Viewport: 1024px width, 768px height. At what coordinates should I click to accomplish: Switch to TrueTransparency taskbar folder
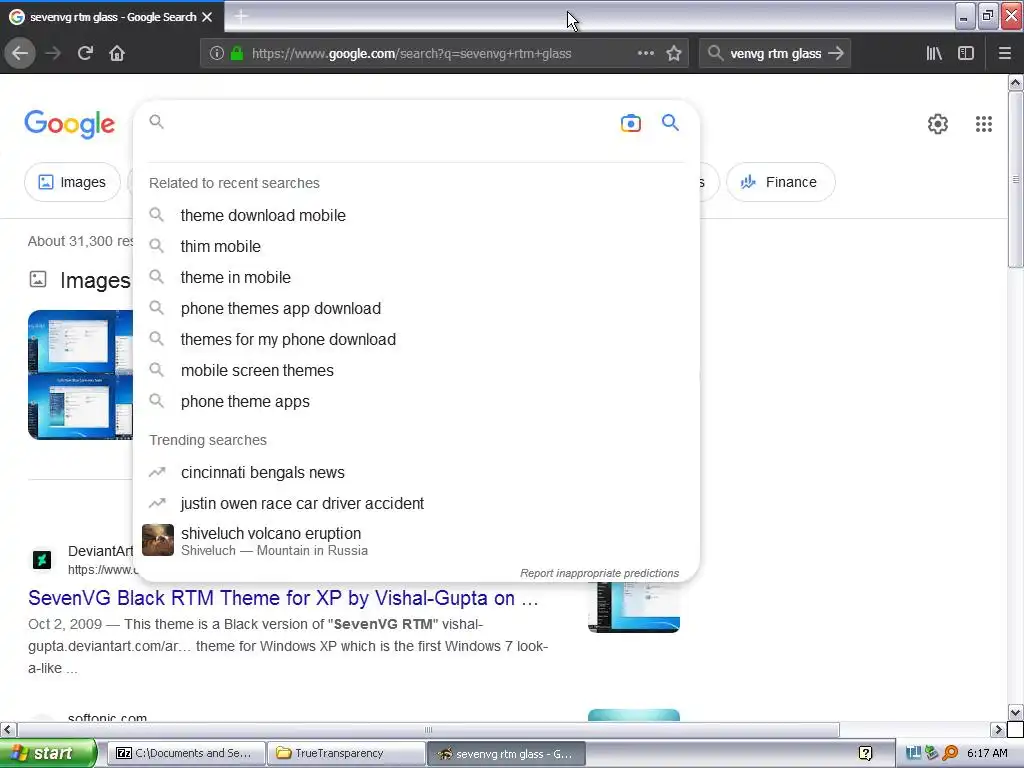[346, 753]
